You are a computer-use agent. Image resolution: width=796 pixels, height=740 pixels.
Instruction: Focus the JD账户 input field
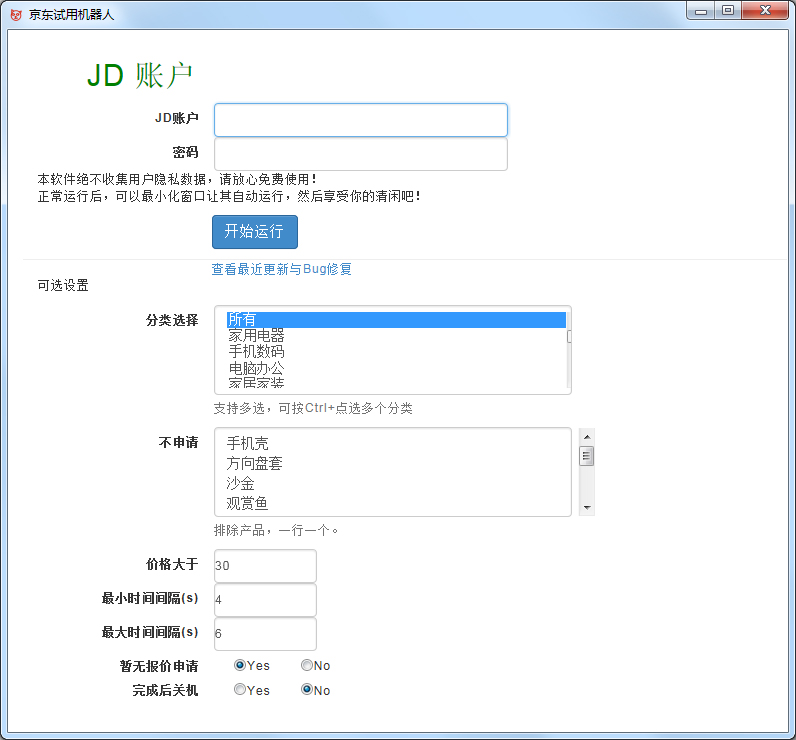[x=360, y=120]
